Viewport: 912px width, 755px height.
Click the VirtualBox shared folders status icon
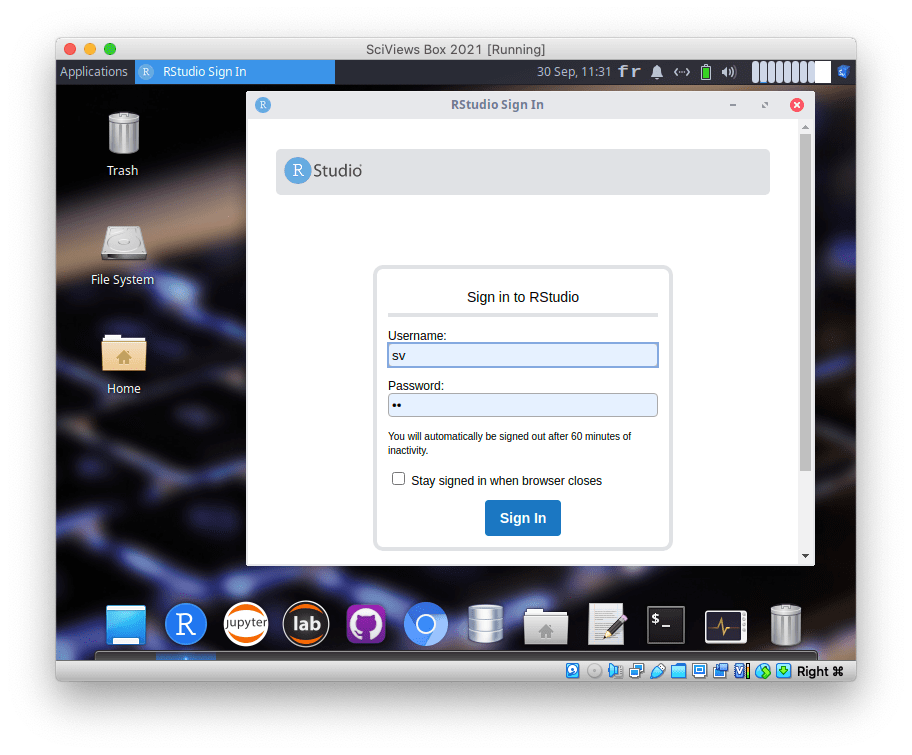tap(678, 671)
